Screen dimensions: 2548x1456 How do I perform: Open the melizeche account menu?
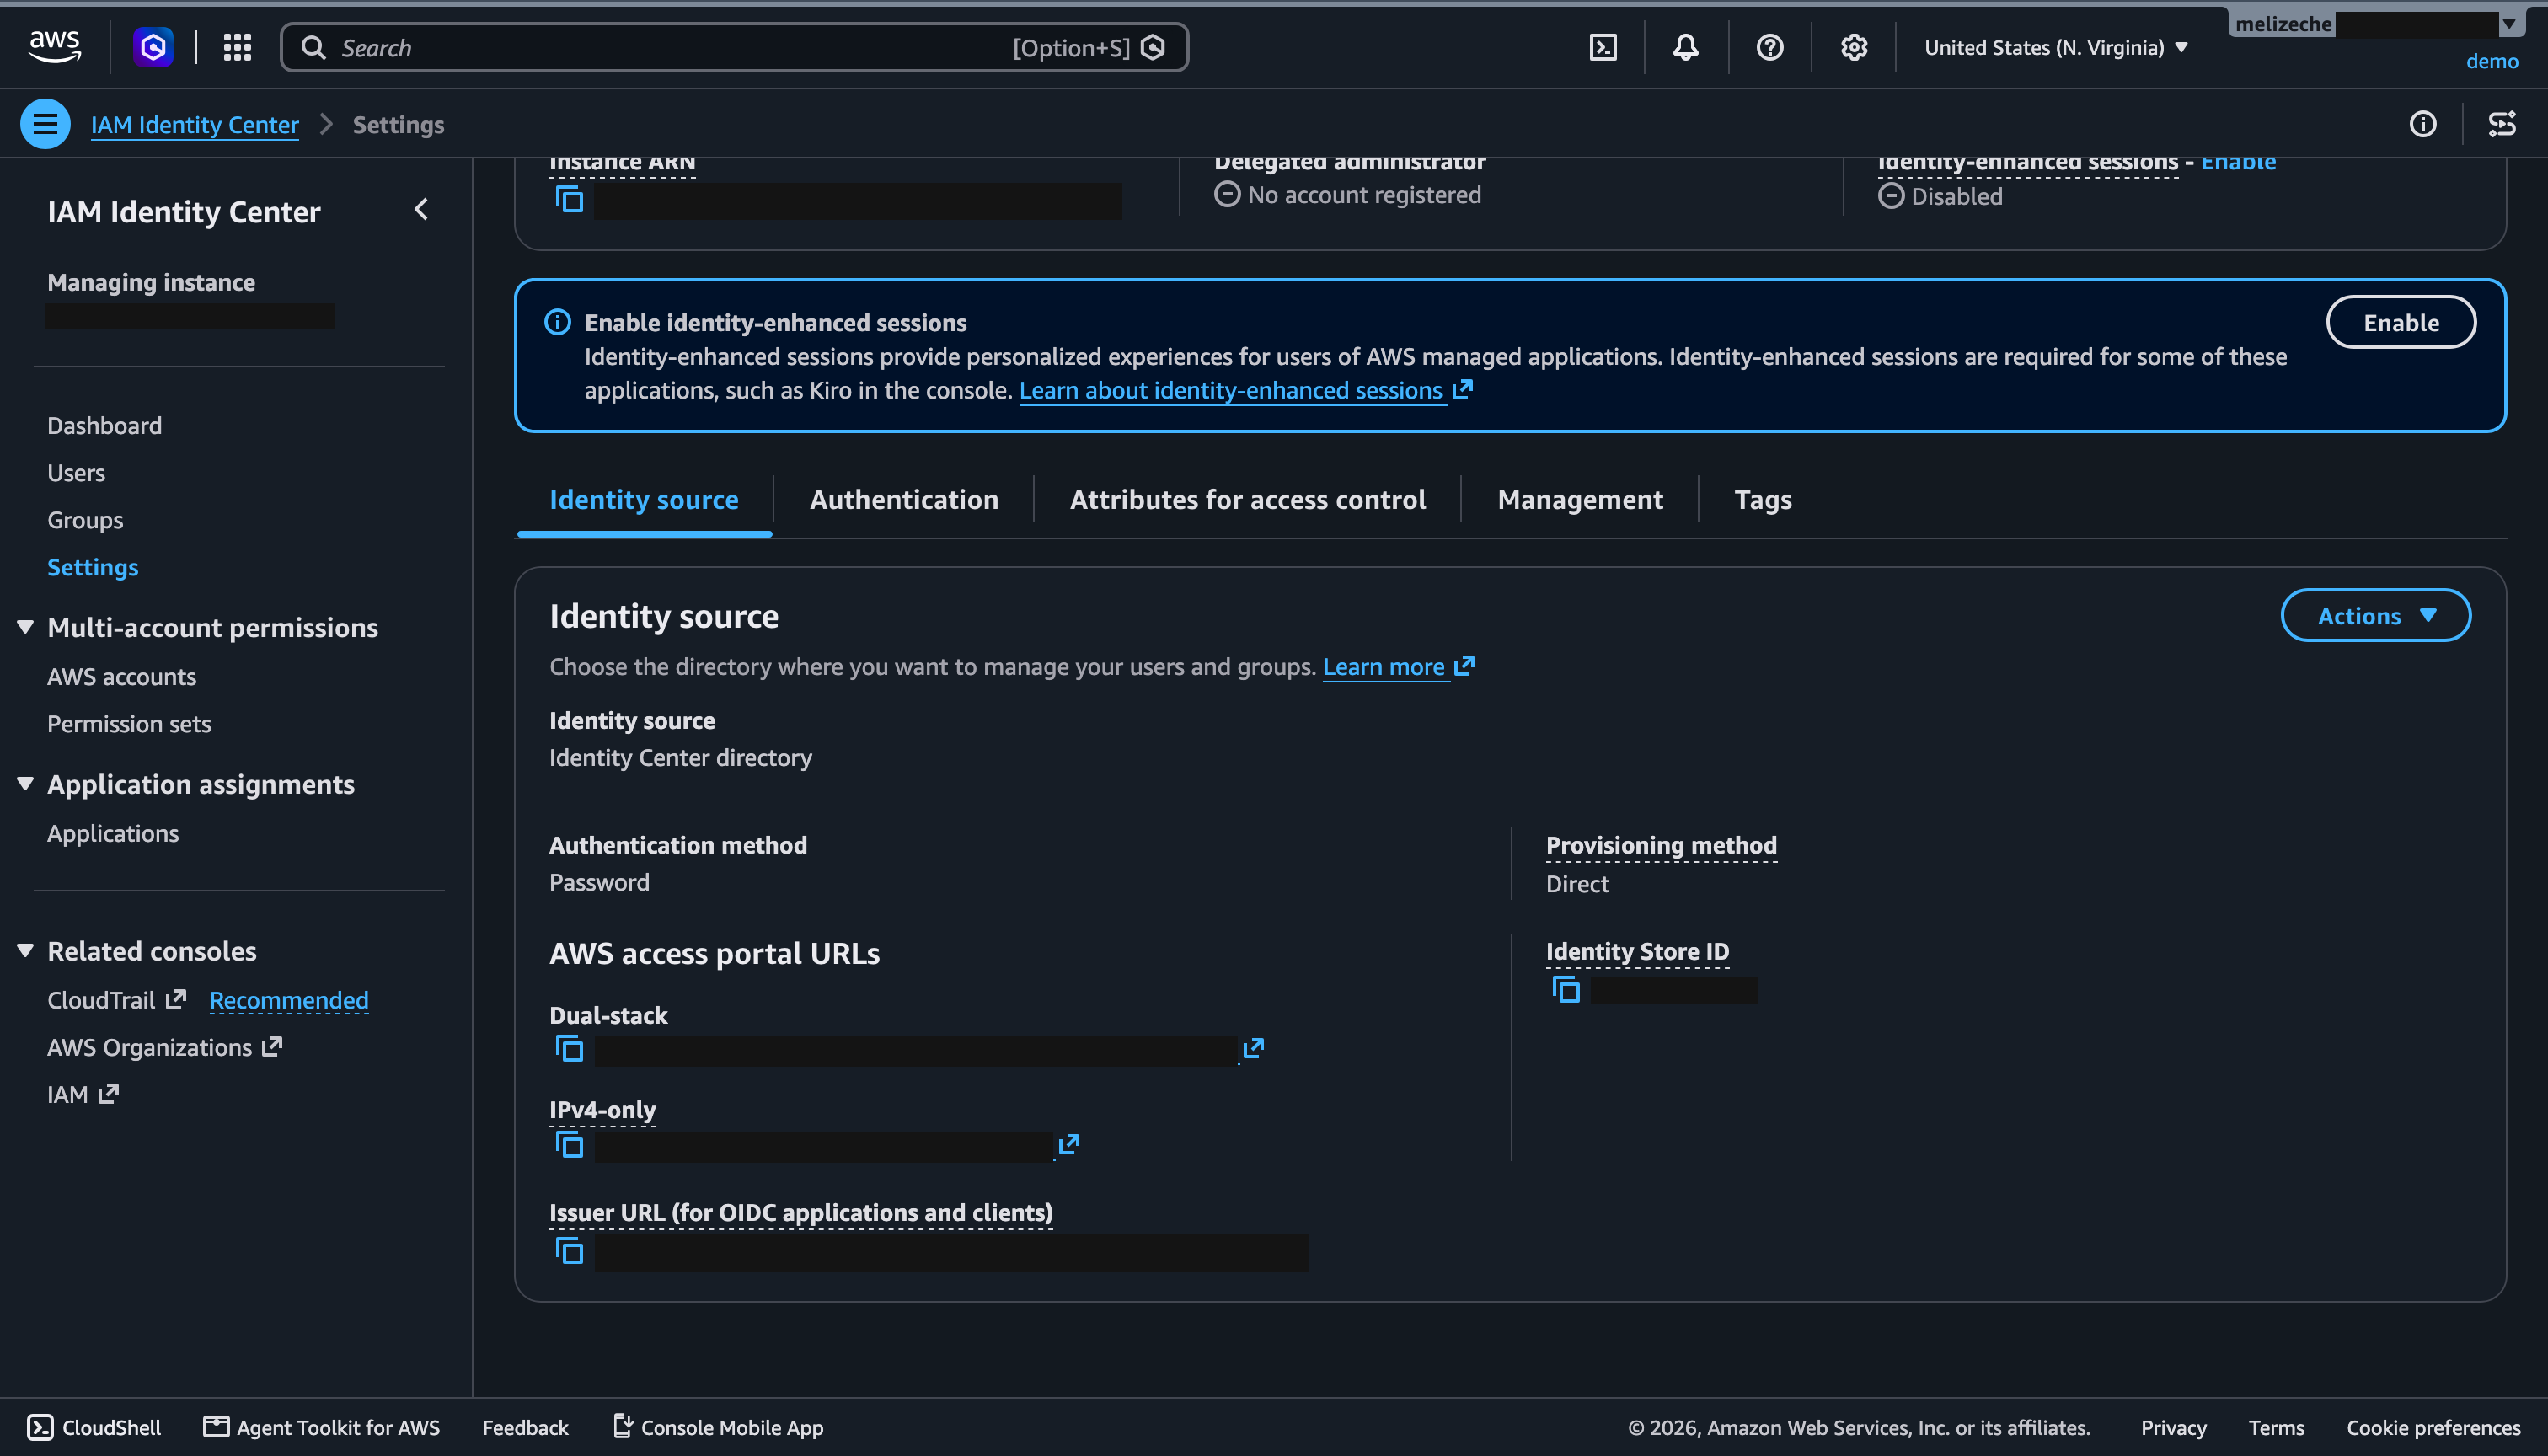(x=2378, y=24)
